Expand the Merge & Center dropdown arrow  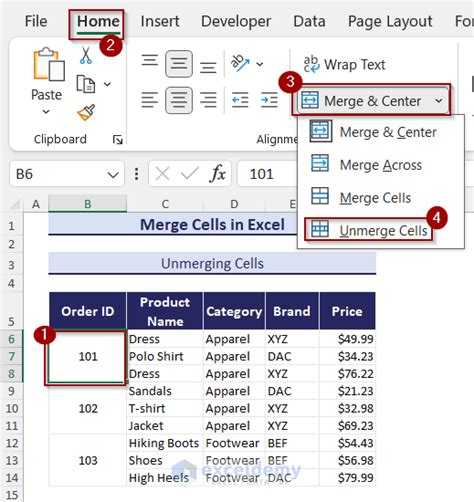[x=439, y=101]
